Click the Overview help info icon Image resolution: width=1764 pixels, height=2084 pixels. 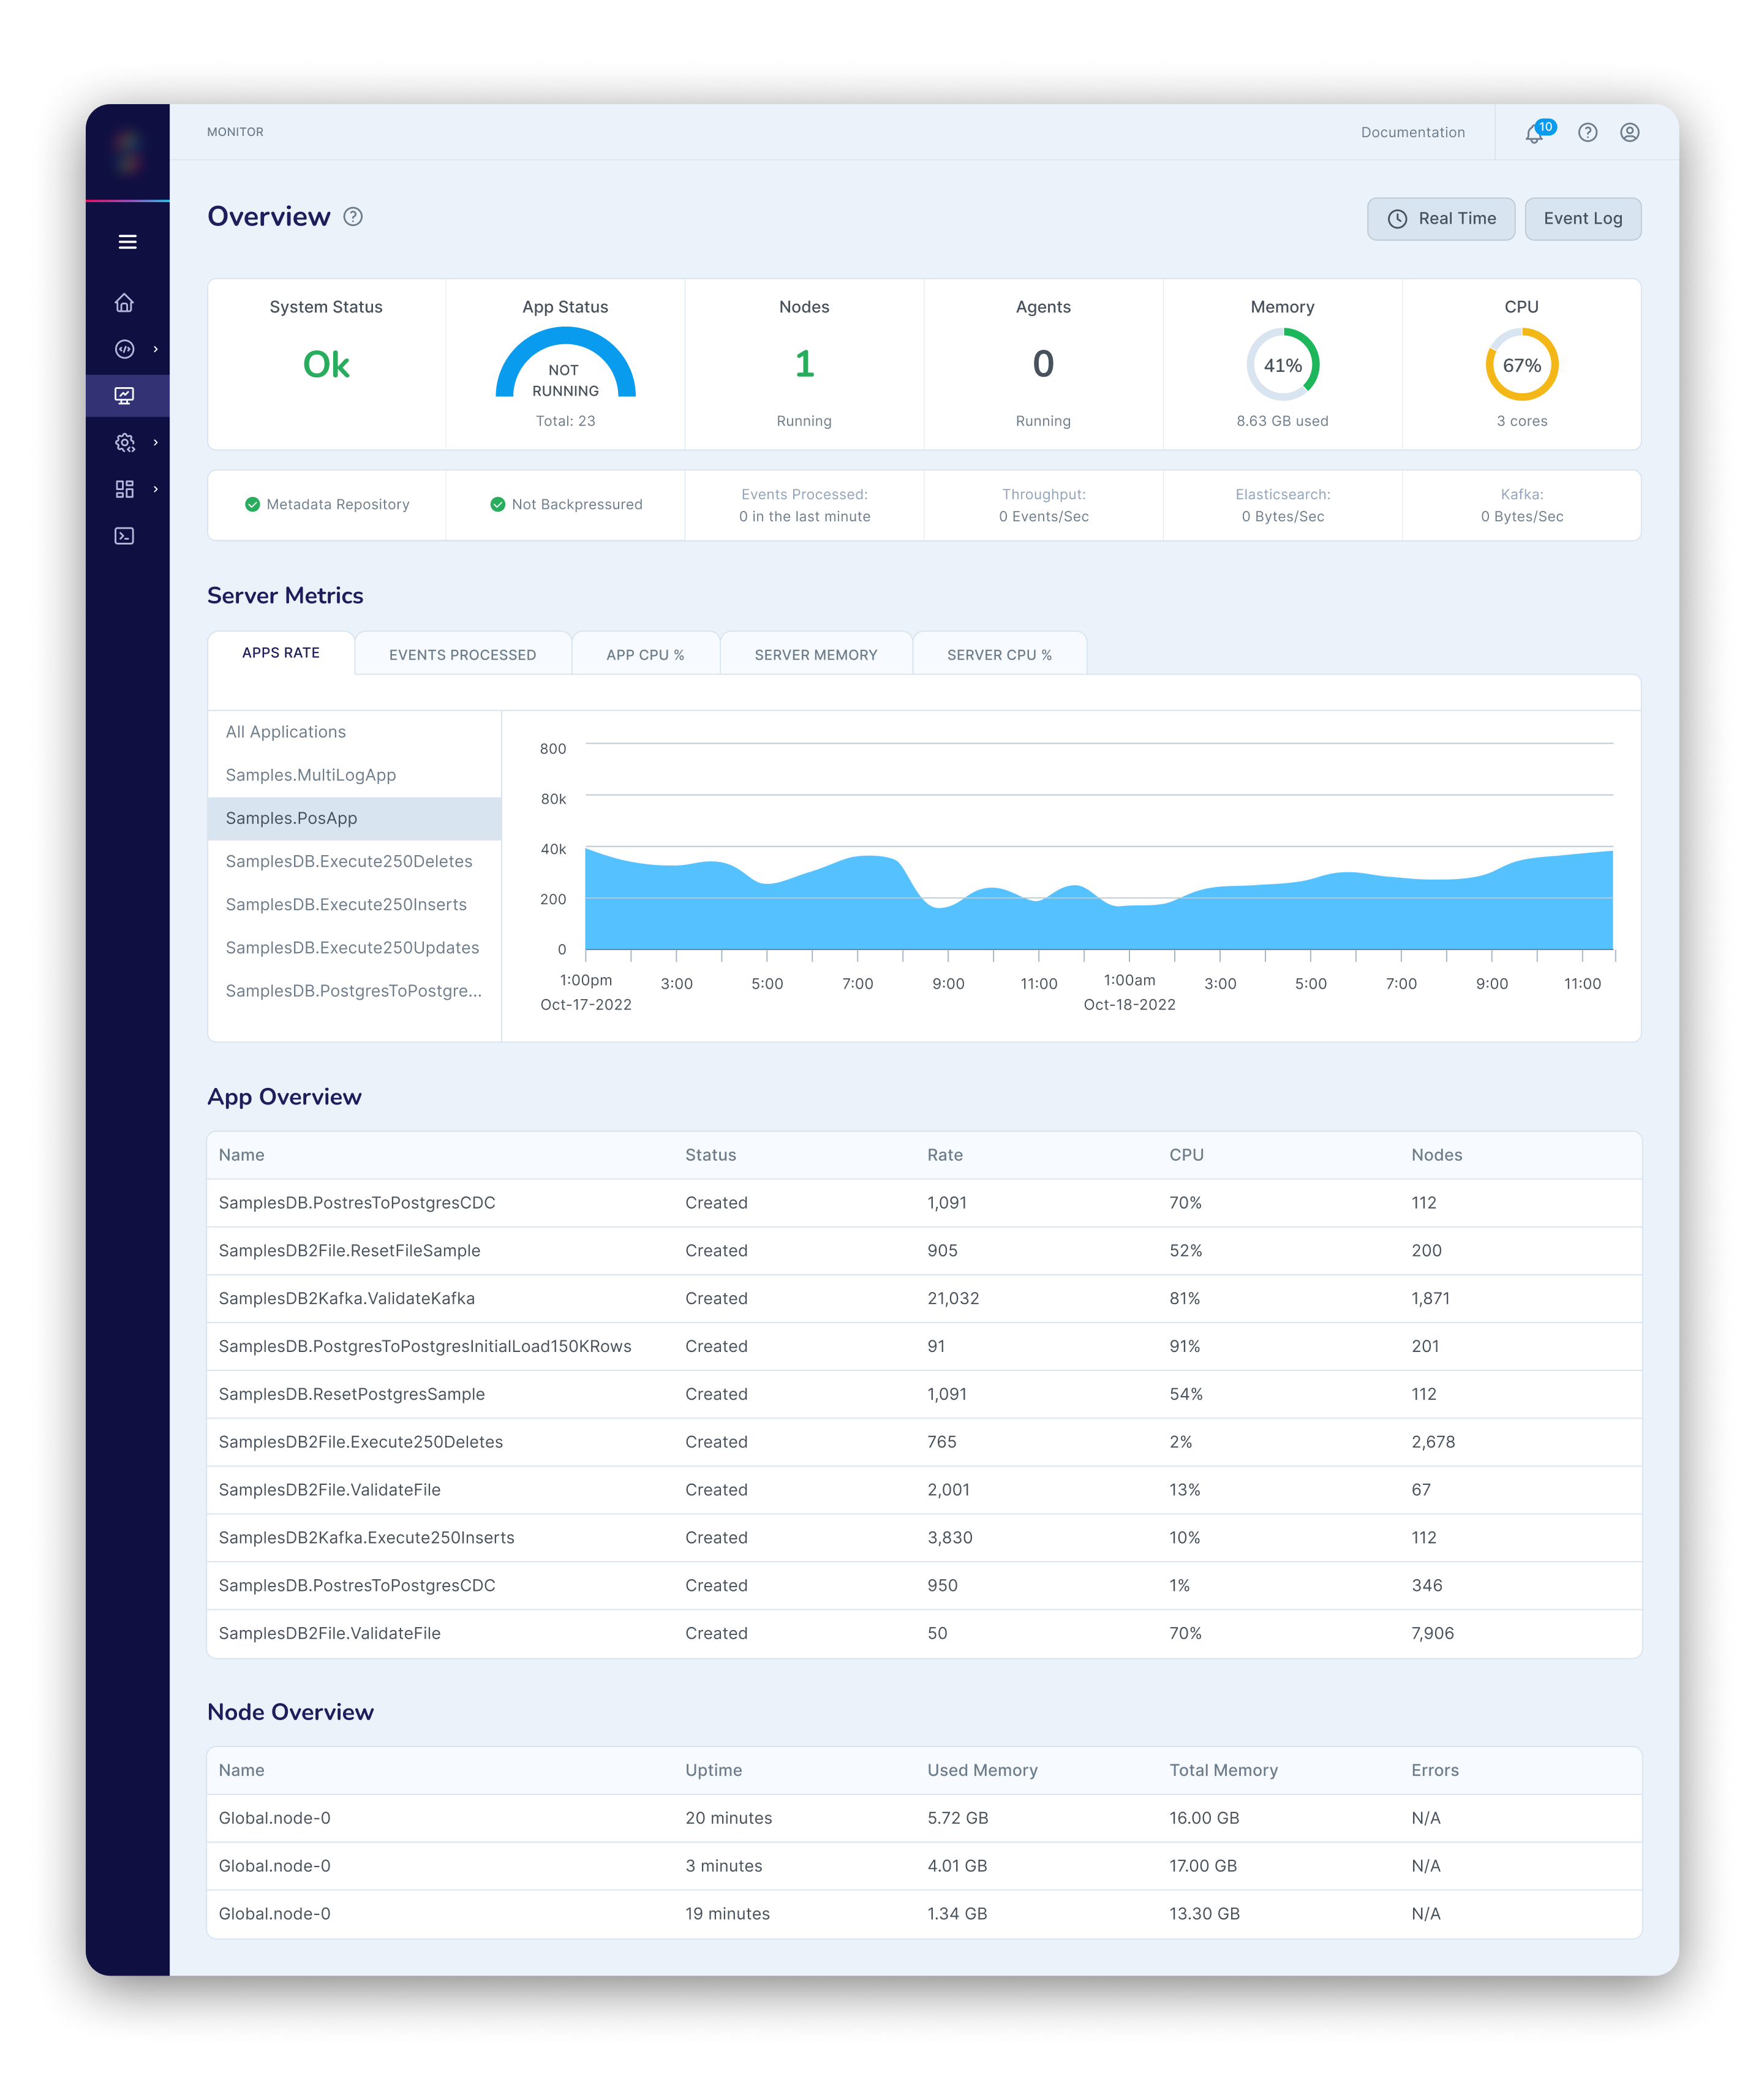[353, 217]
